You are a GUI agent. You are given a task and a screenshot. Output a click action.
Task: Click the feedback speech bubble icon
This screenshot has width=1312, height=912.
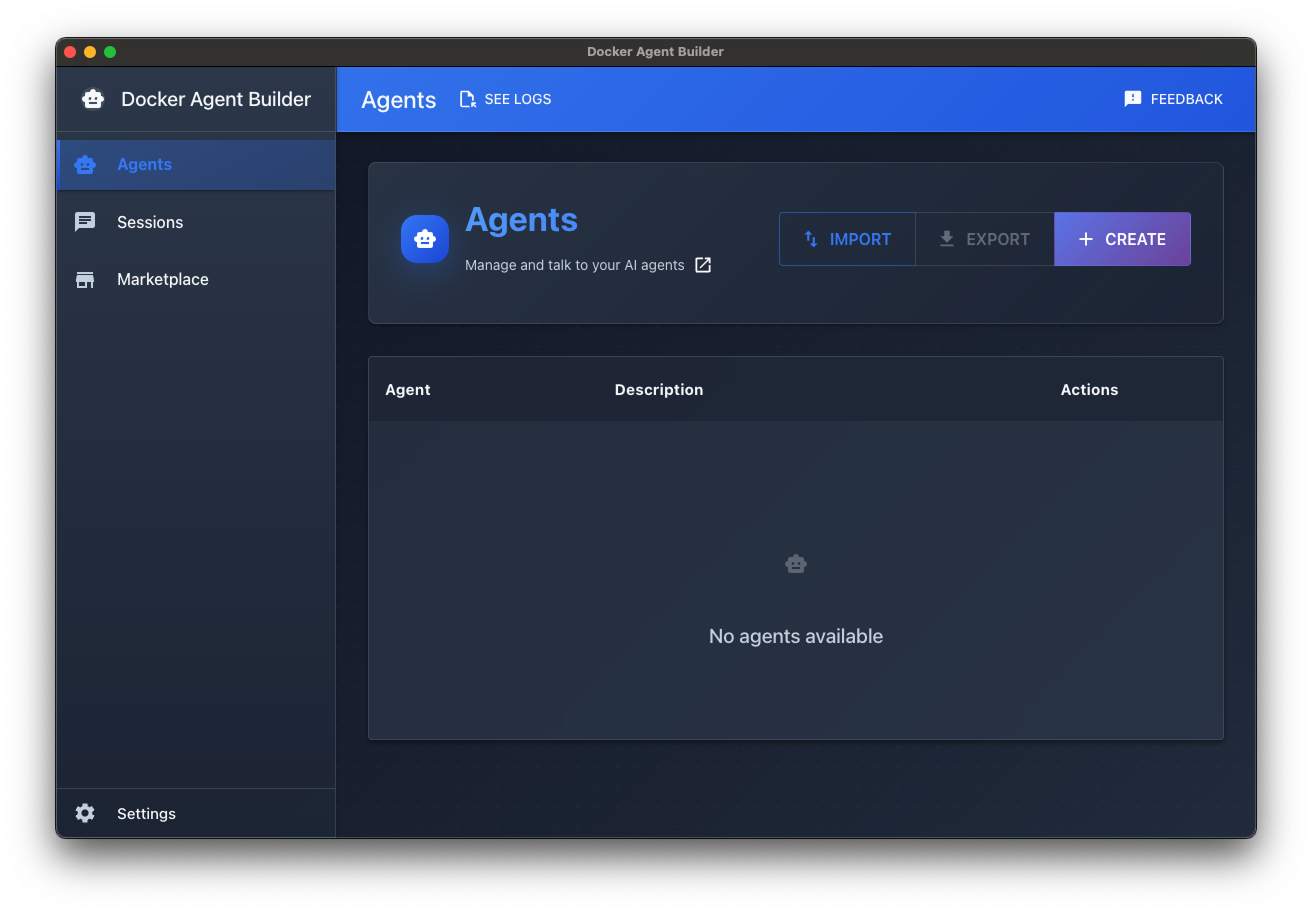pos(1132,98)
